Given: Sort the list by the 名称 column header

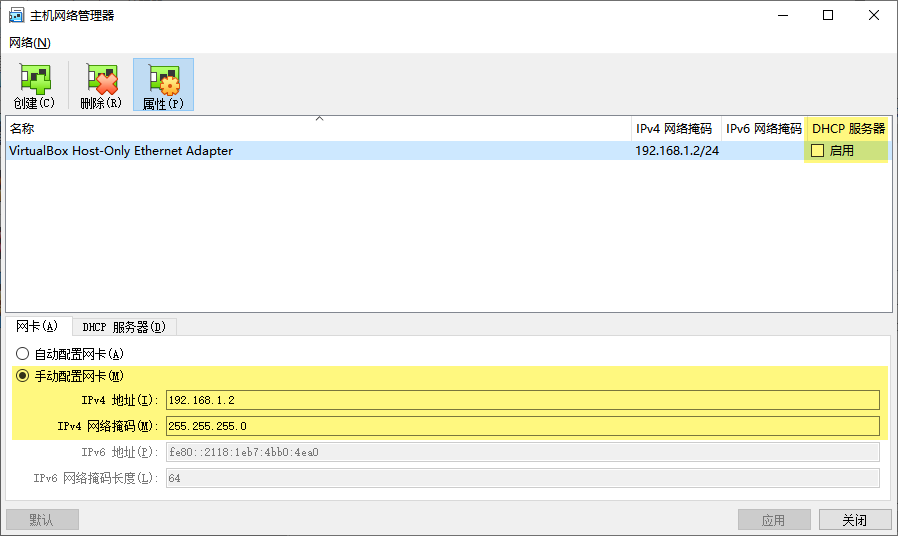Looking at the screenshot, I should (300, 129).
